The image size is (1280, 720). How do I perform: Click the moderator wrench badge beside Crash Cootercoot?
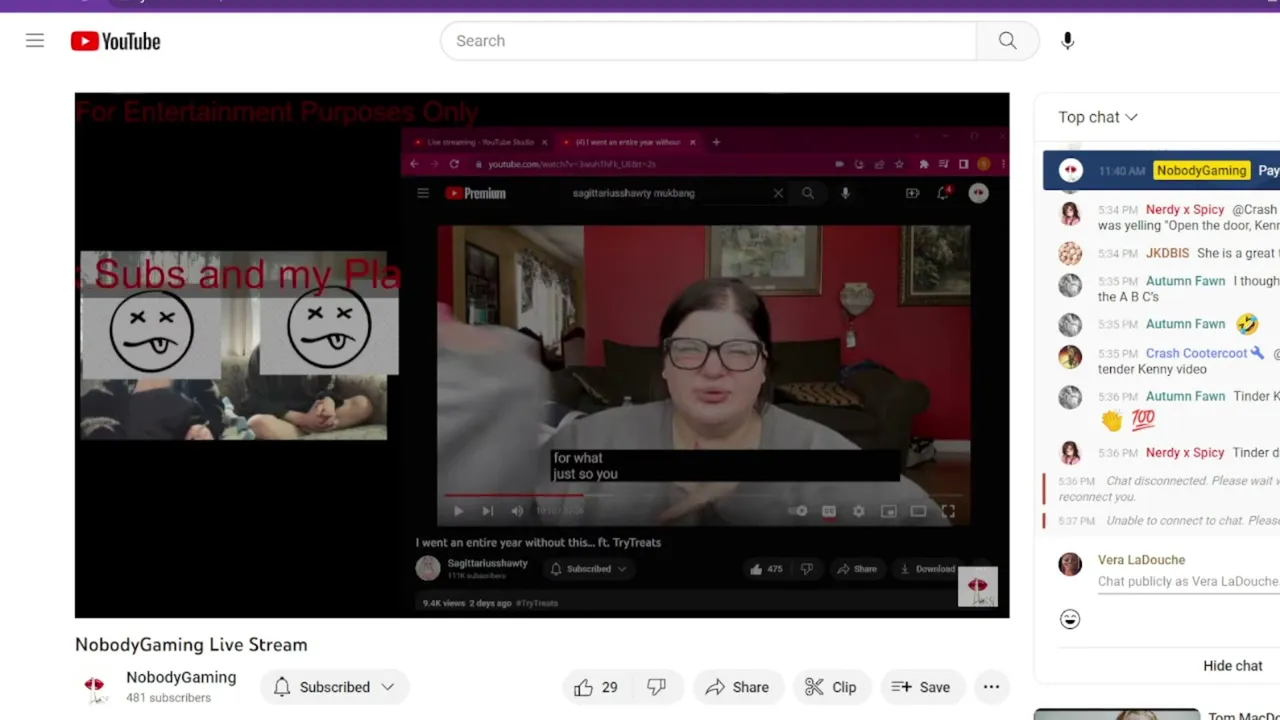1257,353
